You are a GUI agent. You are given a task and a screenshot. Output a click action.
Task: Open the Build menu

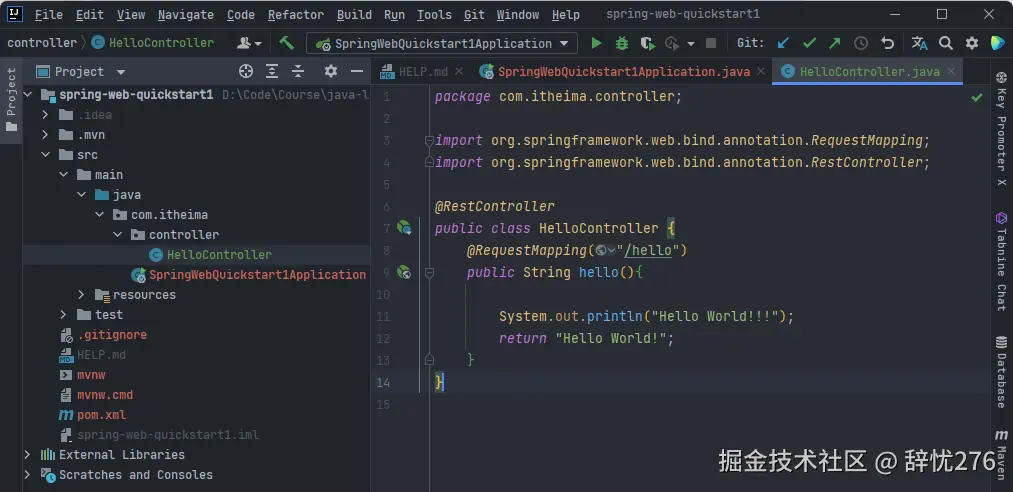click(x=354, y=14)
